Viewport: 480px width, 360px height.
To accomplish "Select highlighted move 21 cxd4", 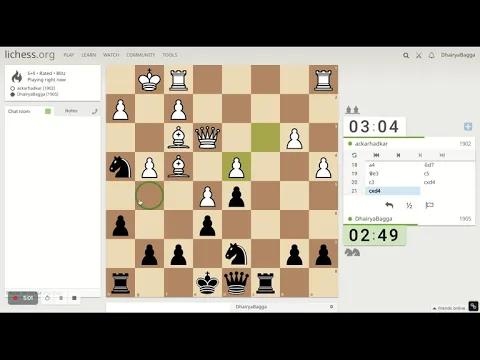I will [x=393, y=191].
